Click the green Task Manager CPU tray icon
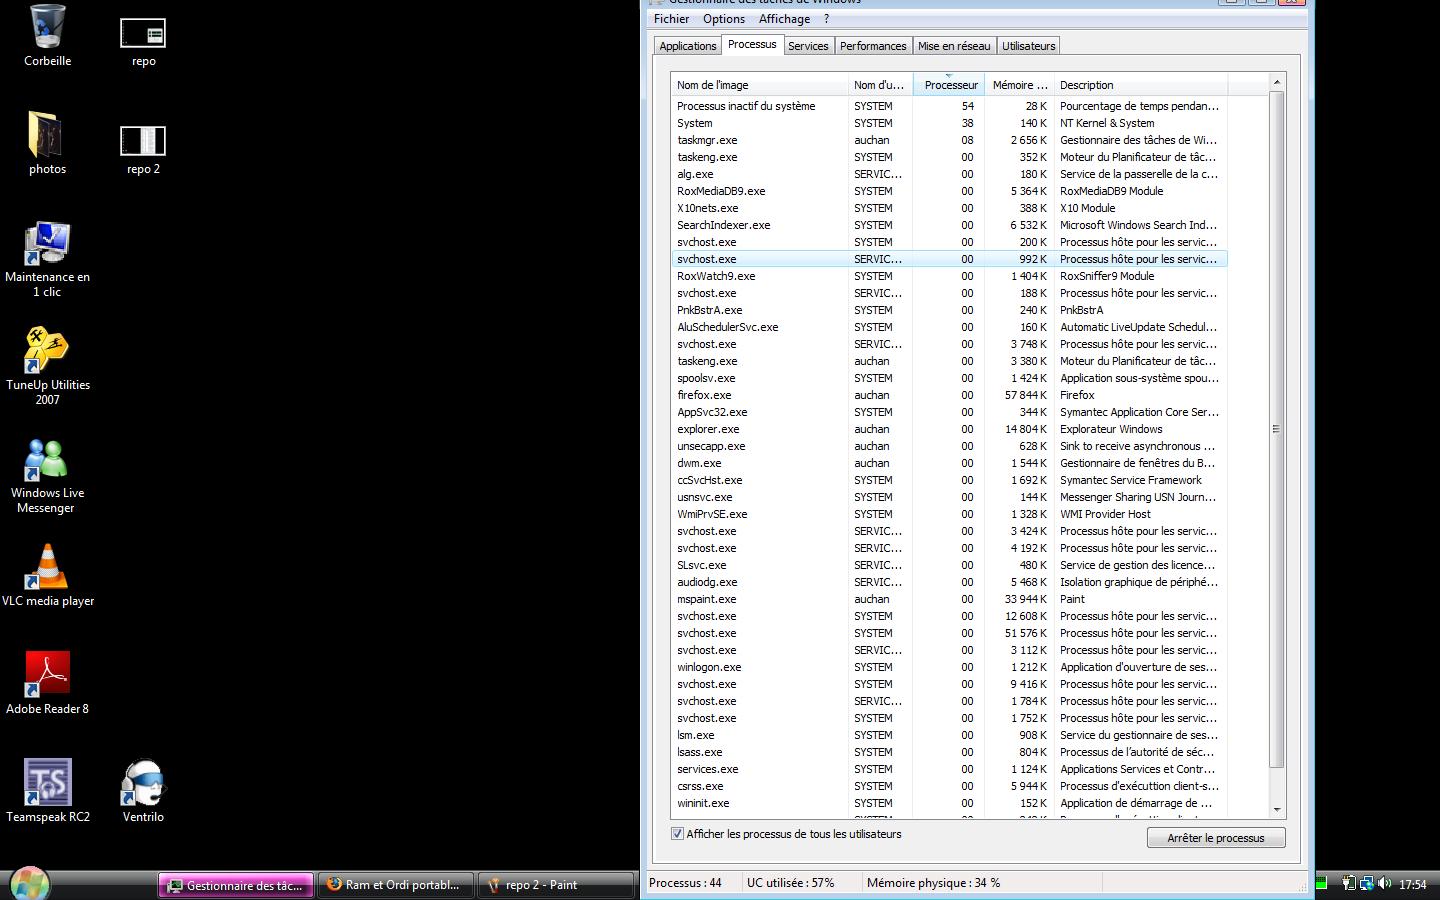This screenshot has height=900, width=1440. click(x=1321, y=884)
